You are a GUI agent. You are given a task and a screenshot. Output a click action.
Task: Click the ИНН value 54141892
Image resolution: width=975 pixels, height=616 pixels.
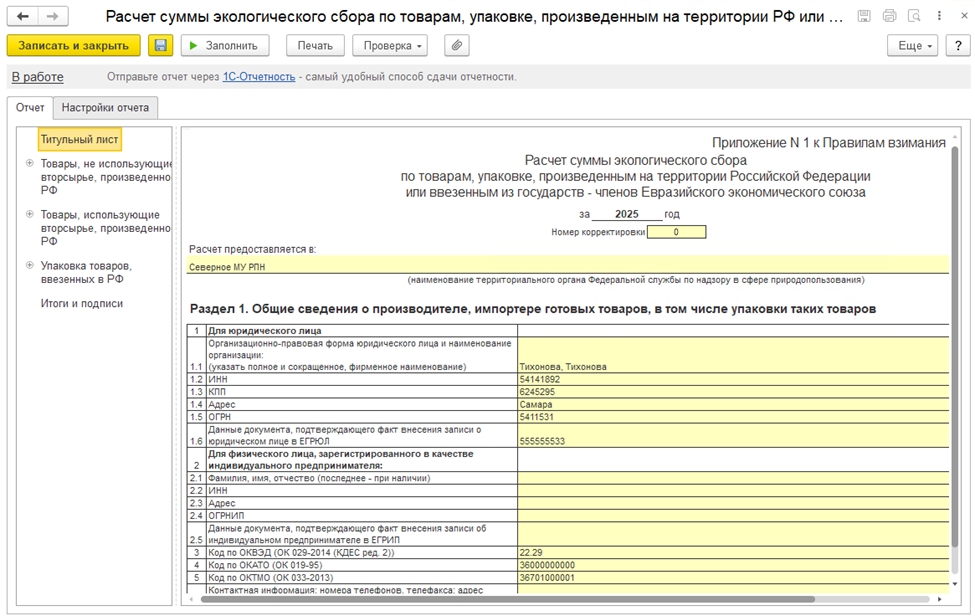[x=733, y=379]
